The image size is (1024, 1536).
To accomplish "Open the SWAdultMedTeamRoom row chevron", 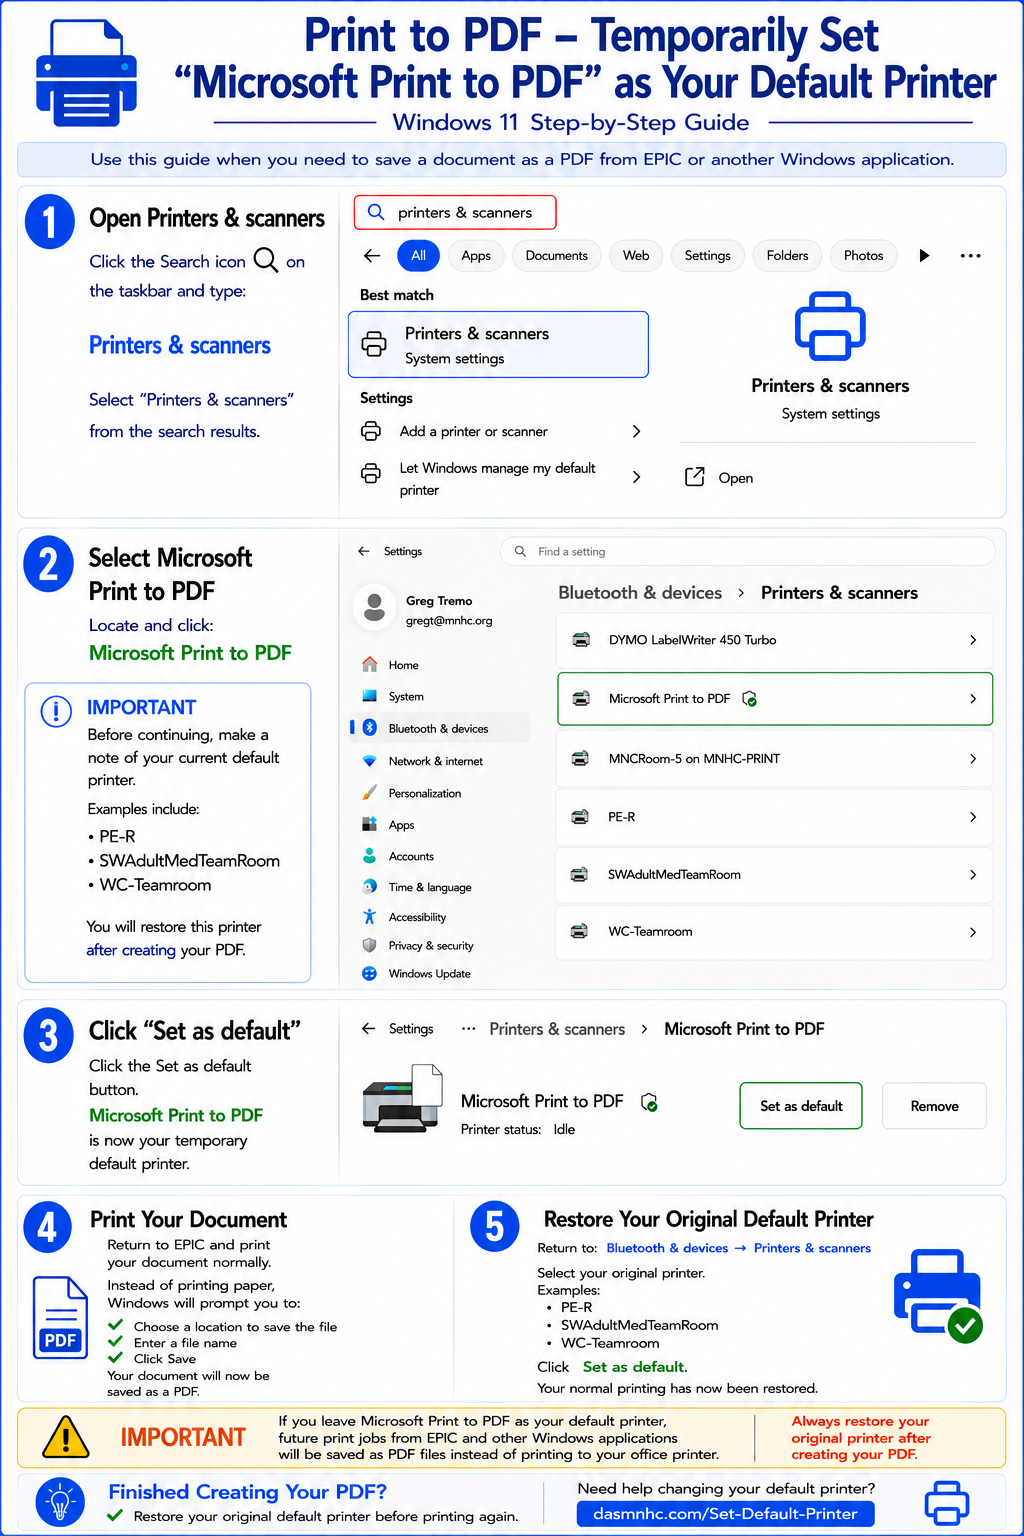I will [x=973, y=875].
